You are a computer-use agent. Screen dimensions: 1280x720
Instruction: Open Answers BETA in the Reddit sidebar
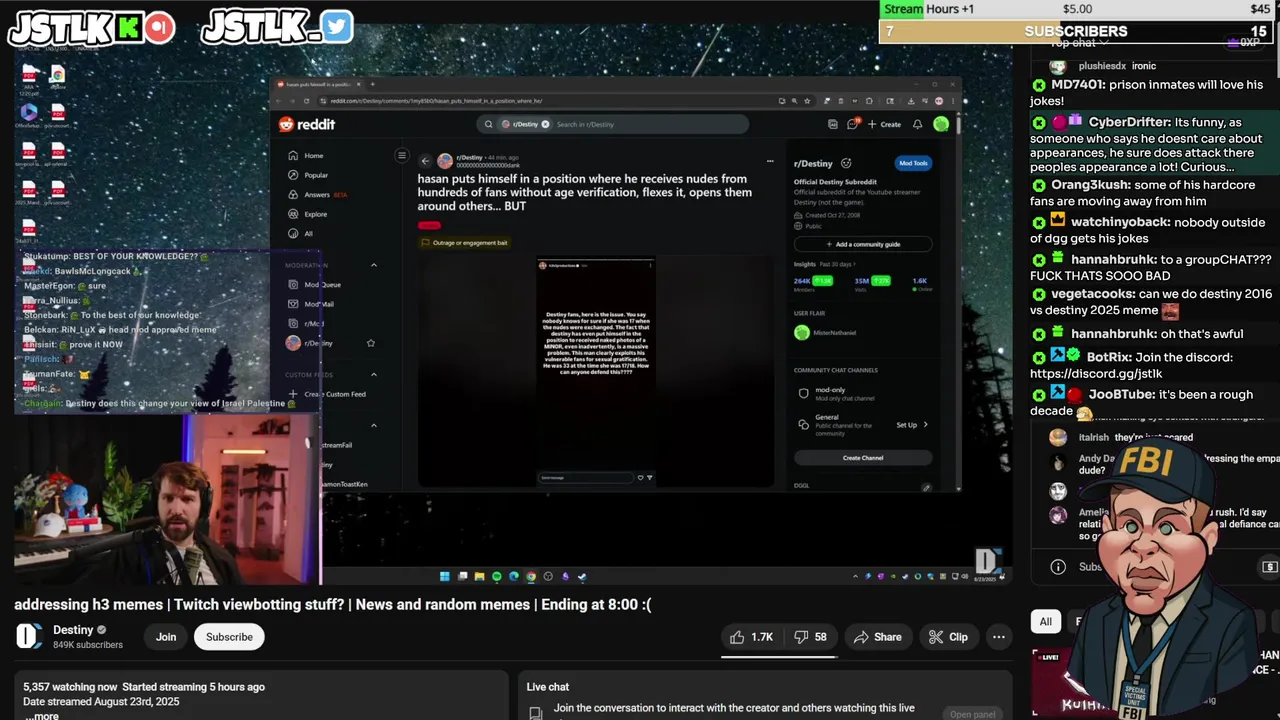pos(317,195)
